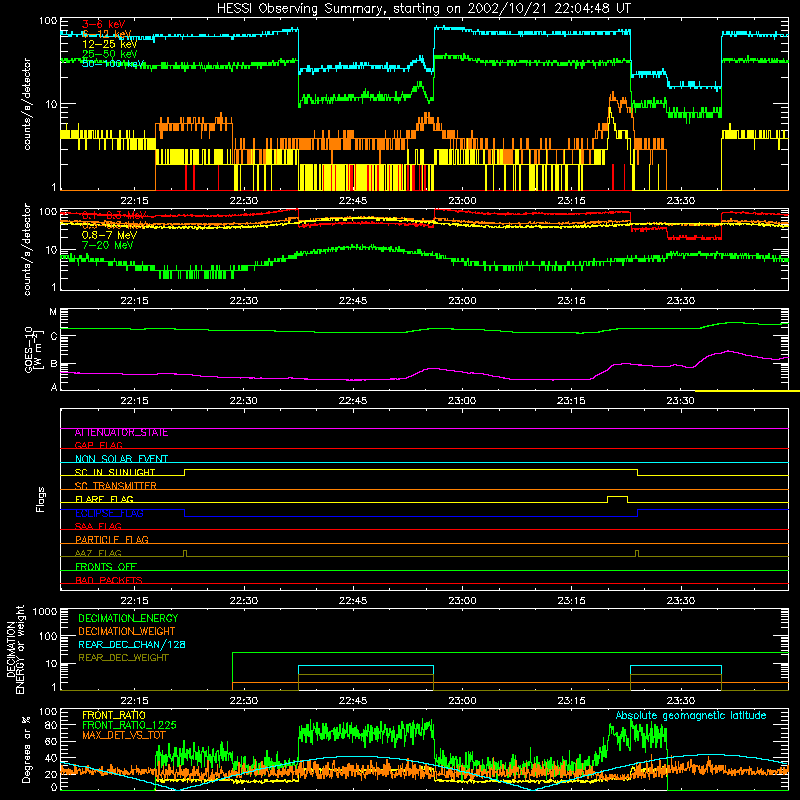Screen dimensions: 800x800
Task: Select the FRONTS_OFF flag label
Action: (x=106, y=567)
